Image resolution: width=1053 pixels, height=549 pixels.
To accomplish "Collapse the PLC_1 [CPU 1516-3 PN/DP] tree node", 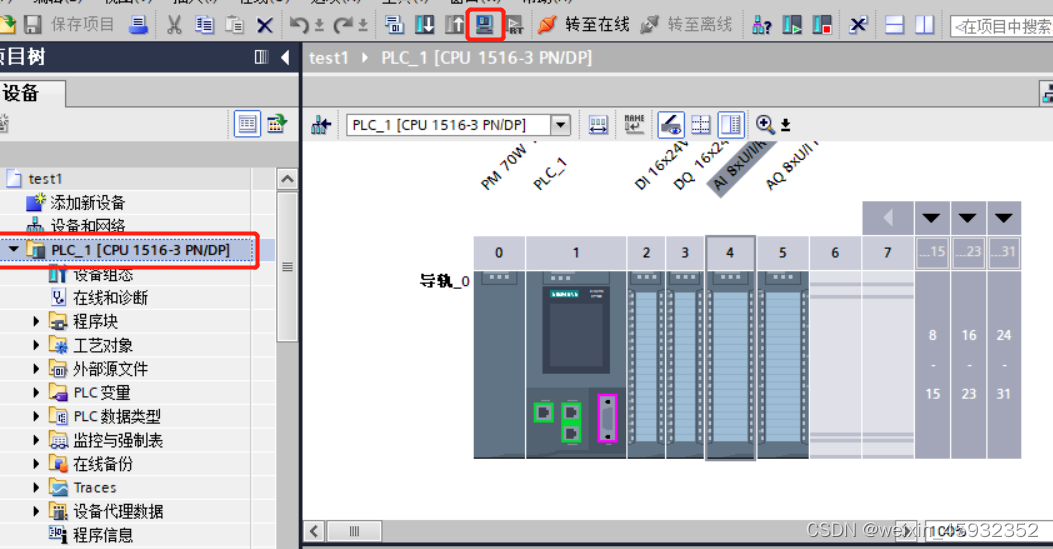I will pyautogui.click(x=13, y=250).
